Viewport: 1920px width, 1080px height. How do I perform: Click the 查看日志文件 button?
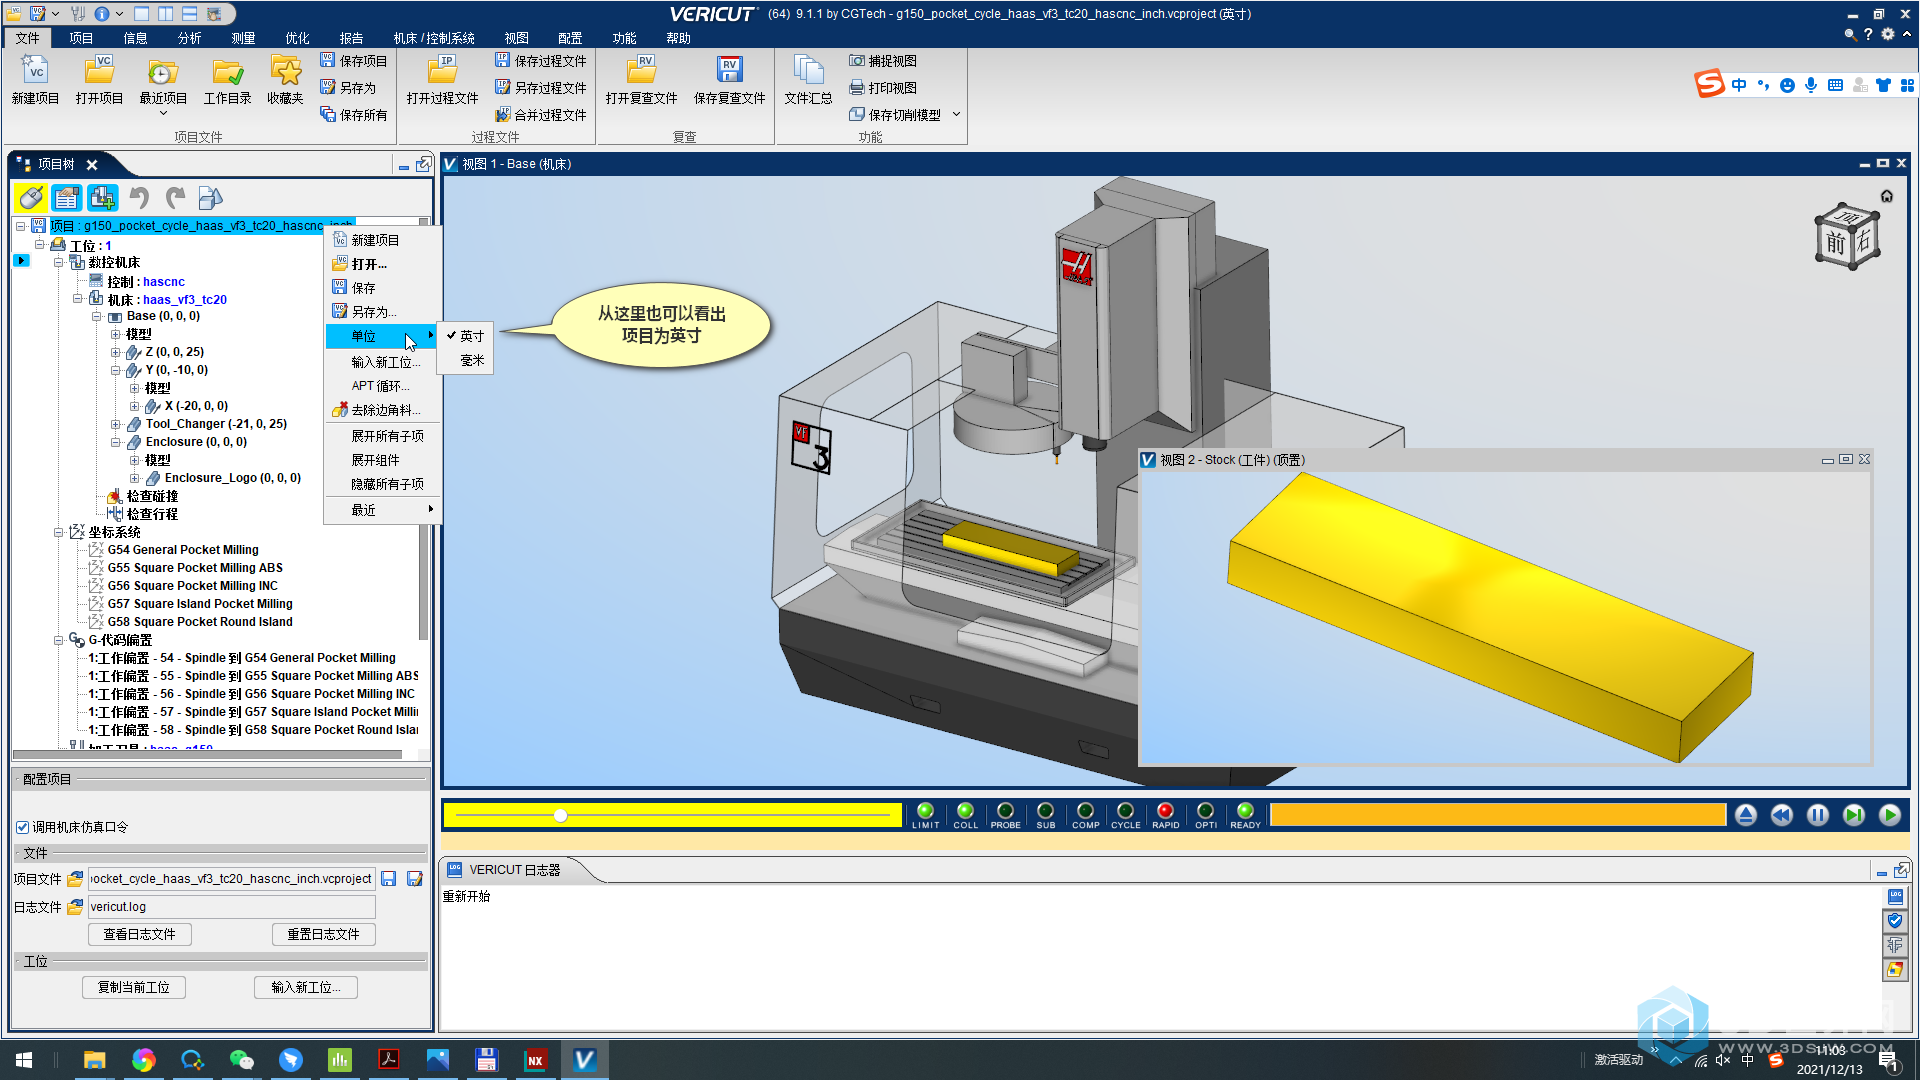140,934
